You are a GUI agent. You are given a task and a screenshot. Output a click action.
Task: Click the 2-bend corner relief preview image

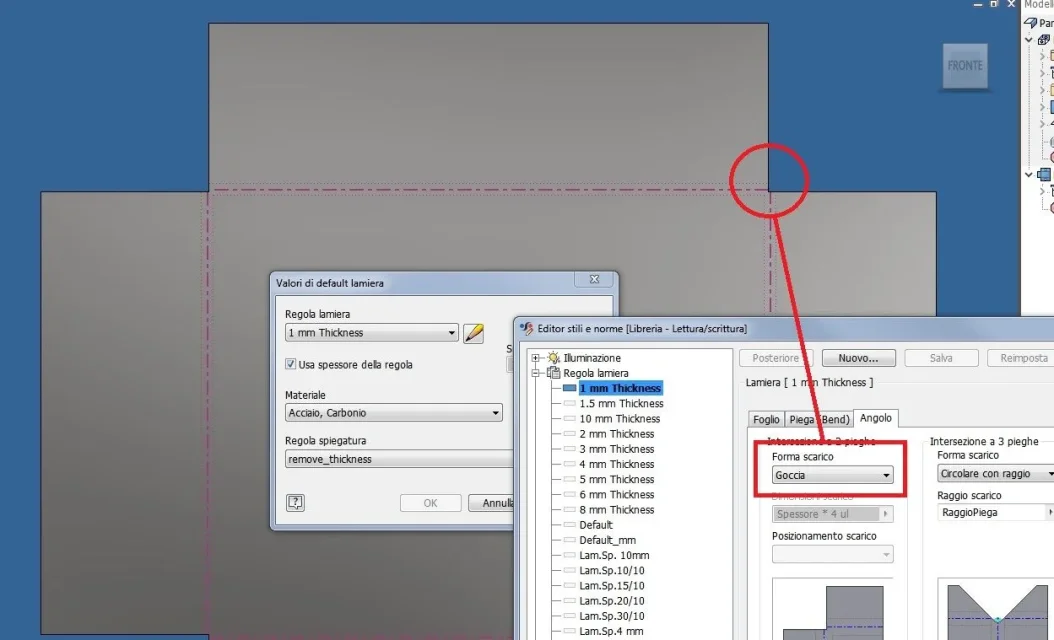pyautogui.click(x=832, y=609)
